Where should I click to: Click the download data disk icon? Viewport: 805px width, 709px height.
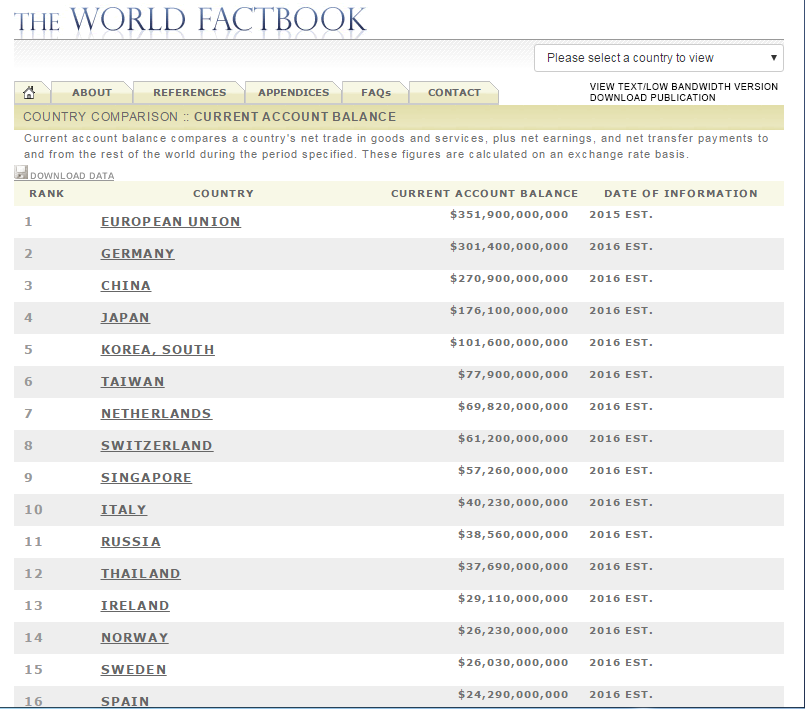click(21, 174)
